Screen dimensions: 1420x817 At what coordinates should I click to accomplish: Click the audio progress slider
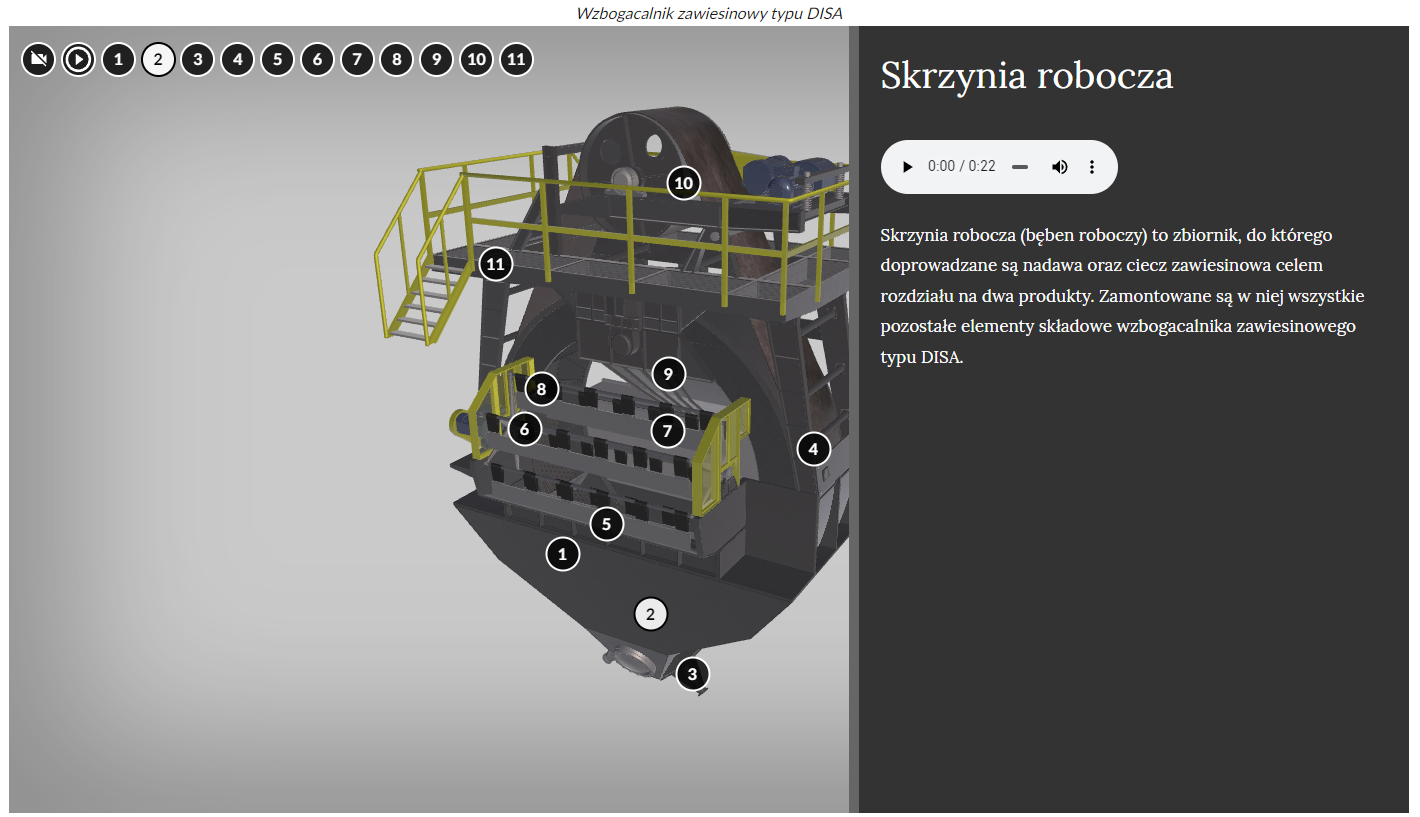1019,167
